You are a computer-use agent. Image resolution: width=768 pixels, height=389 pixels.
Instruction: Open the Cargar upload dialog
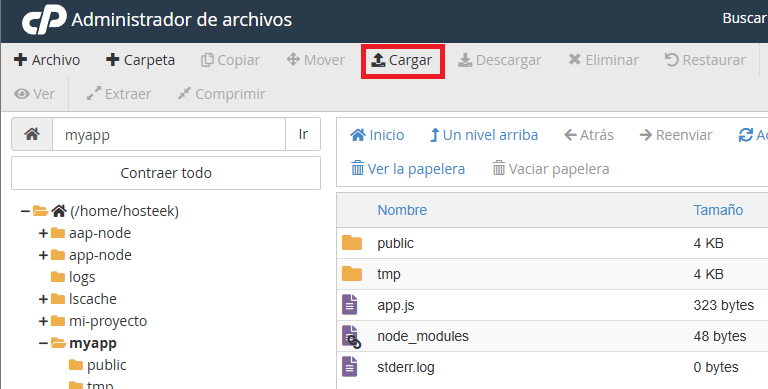[402, 60]
